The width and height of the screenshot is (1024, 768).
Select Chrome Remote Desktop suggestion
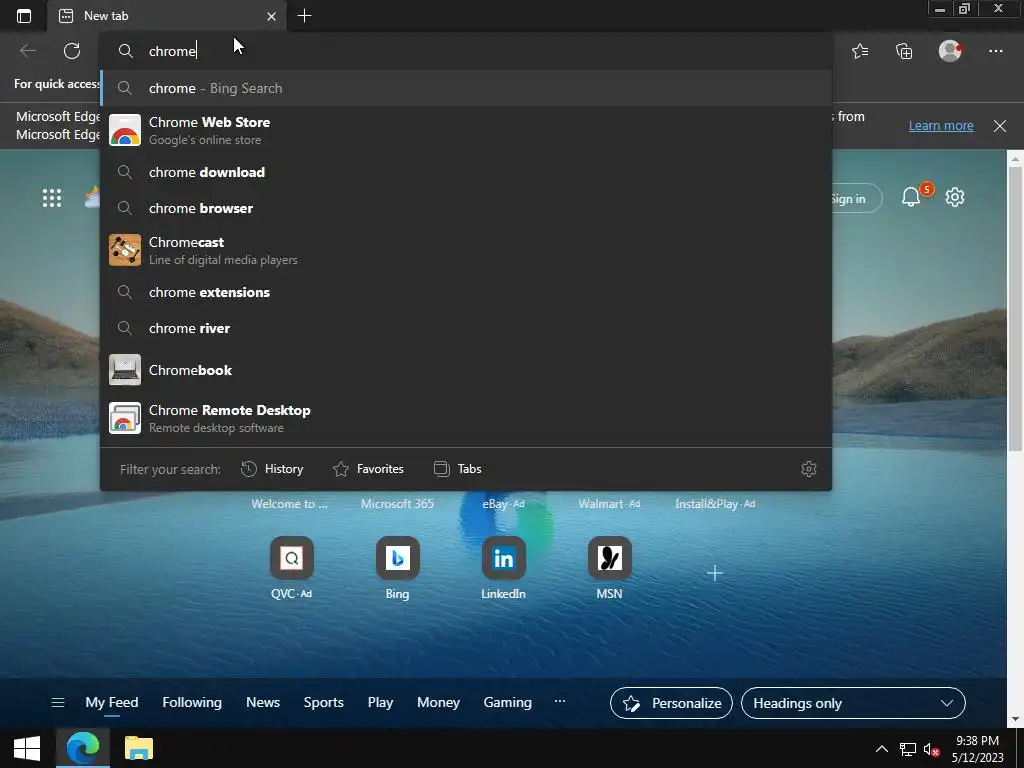[x=466, y=418]
